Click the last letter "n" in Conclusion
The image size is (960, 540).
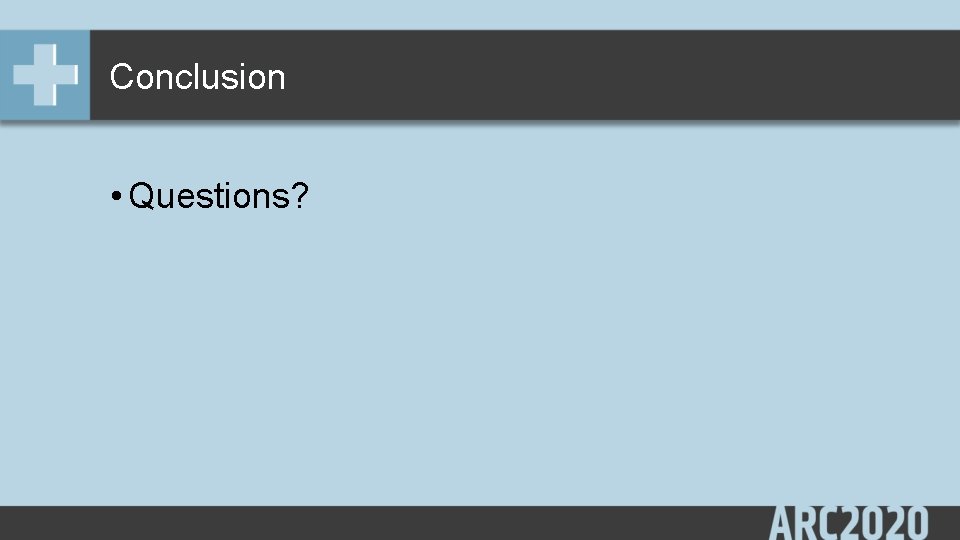pyautogui.click(x=277, y=81)
